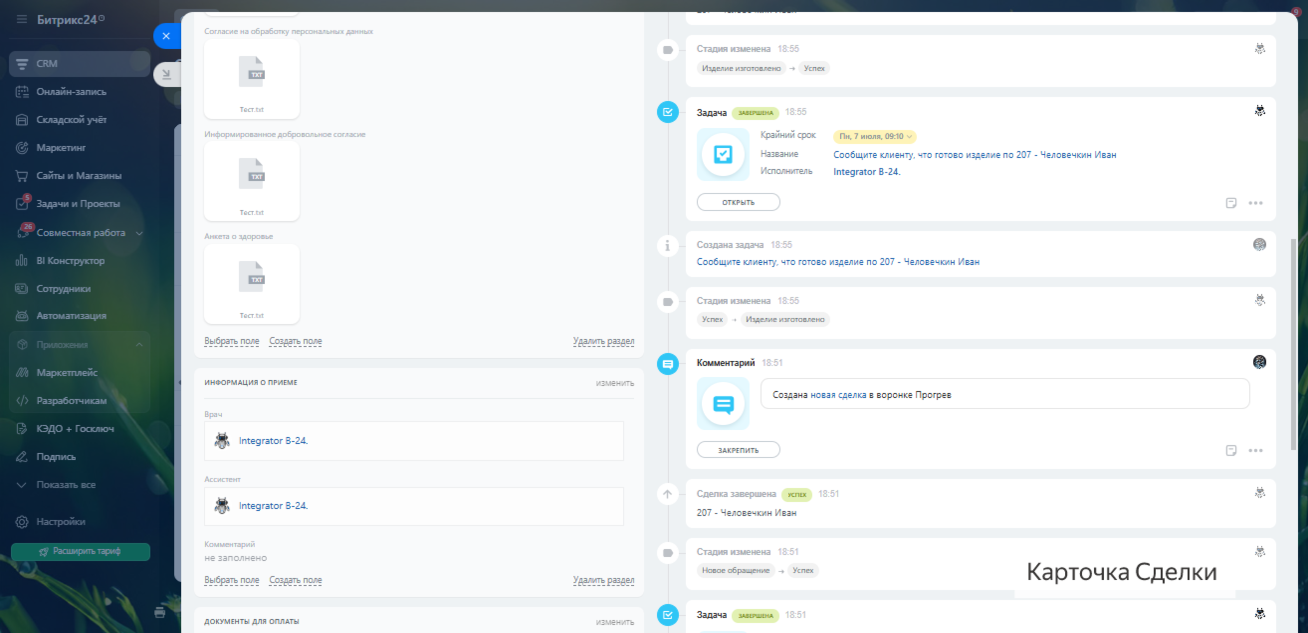Click Выбрать поле below Анкета о здоровье
1308x633 pixels.
click(x=231, y=341)
